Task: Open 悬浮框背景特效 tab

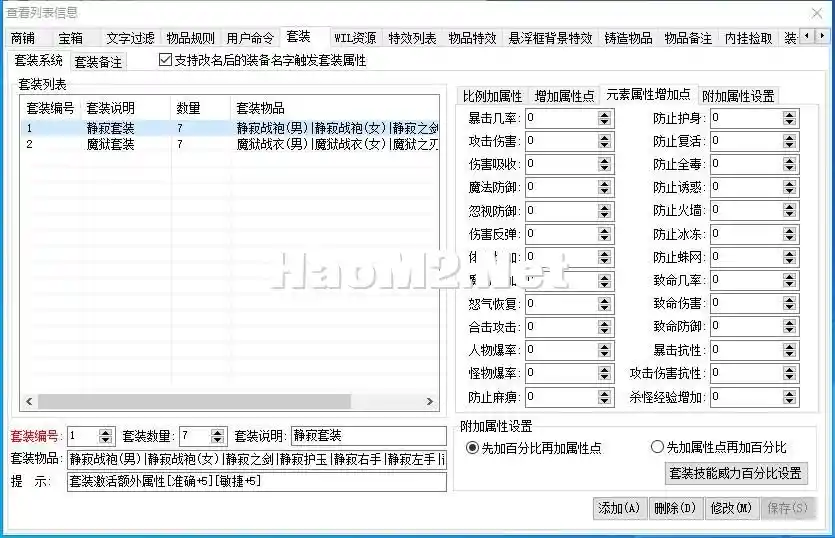Action: pyautogui.click(x=551, y=38)
